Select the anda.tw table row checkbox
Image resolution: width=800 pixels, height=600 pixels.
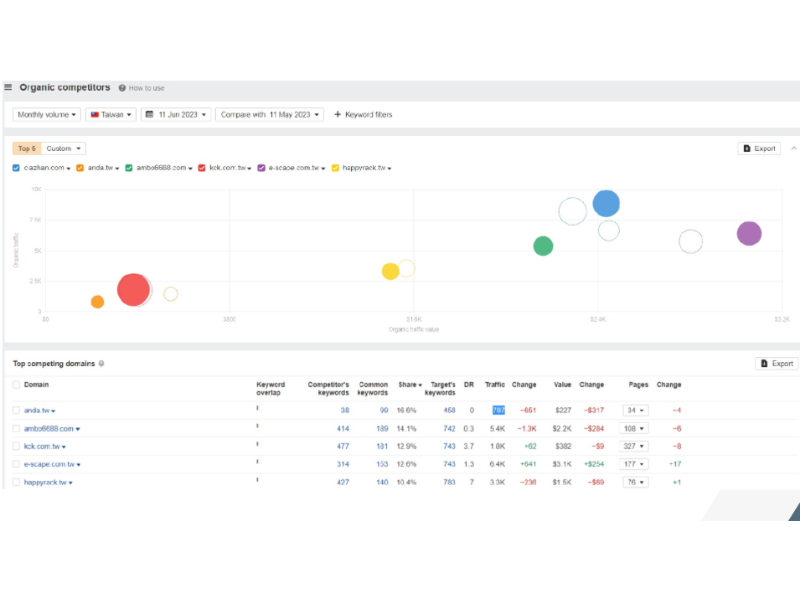17,410
